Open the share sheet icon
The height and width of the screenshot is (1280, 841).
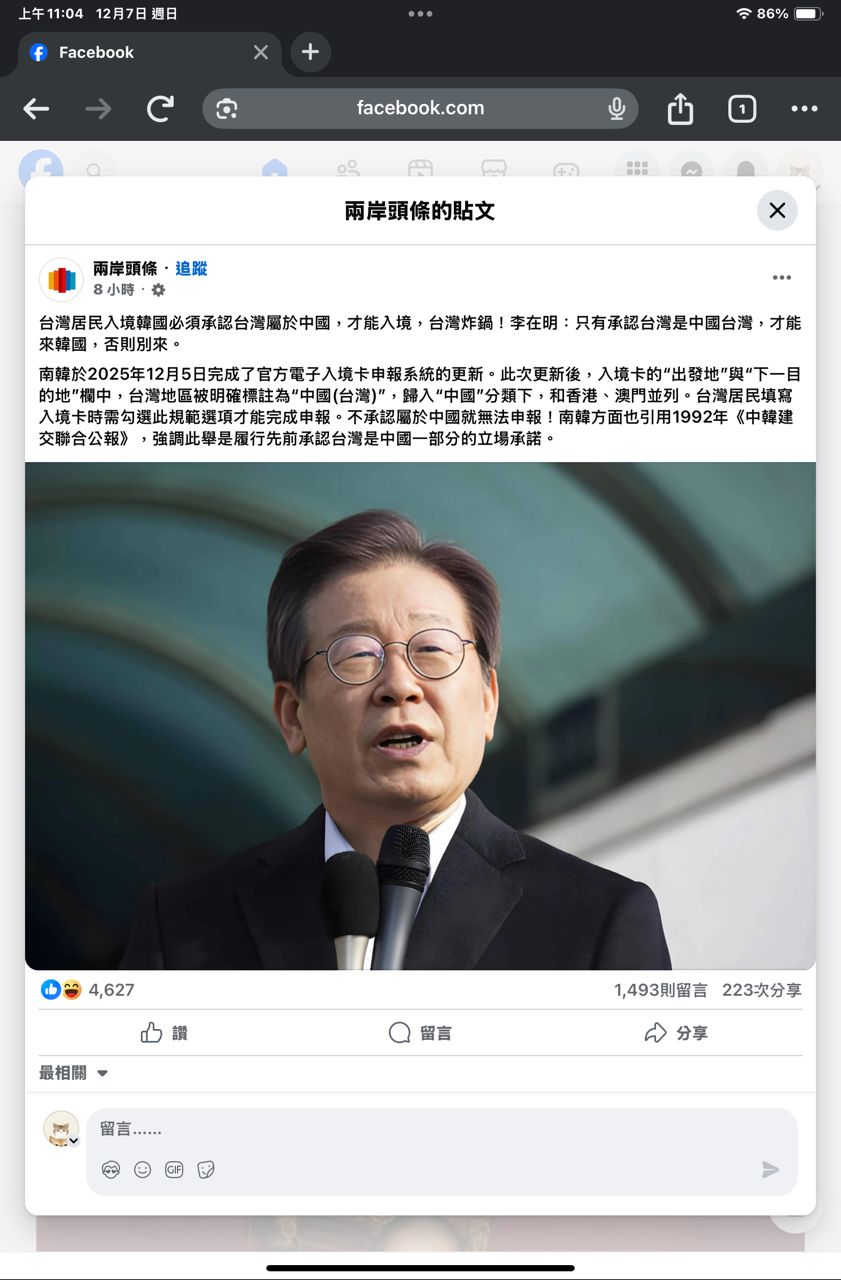pyautogui.click(x=680, y=108)
